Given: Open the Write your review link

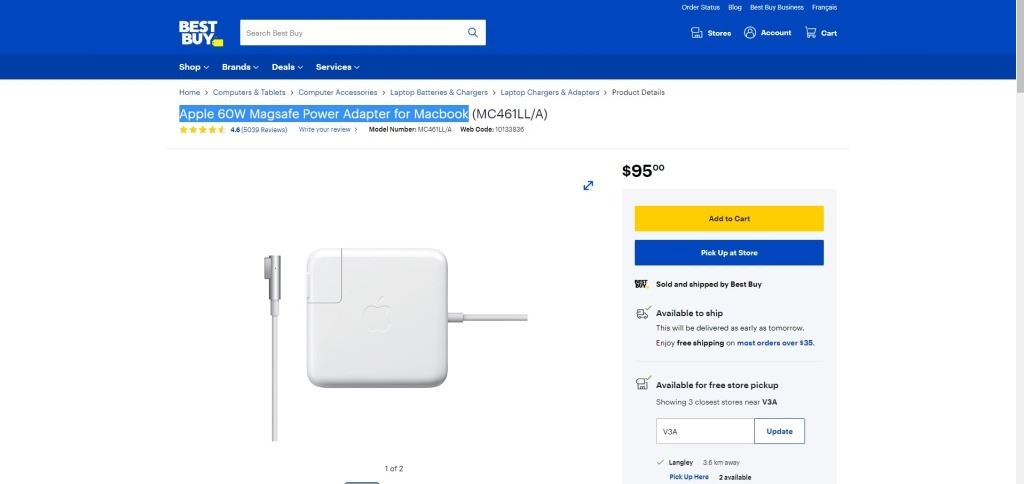Looking at the screenshot, I should 326,129.
